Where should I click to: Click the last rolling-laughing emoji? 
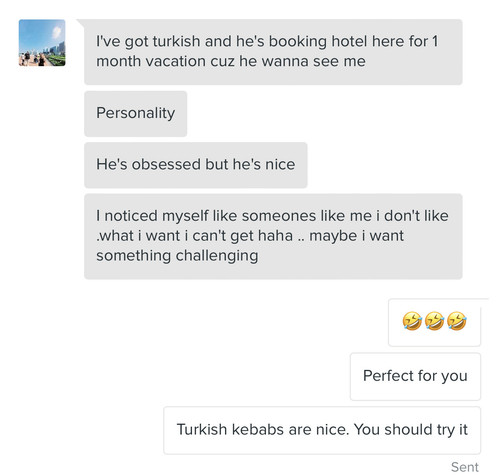coord(457,321)
